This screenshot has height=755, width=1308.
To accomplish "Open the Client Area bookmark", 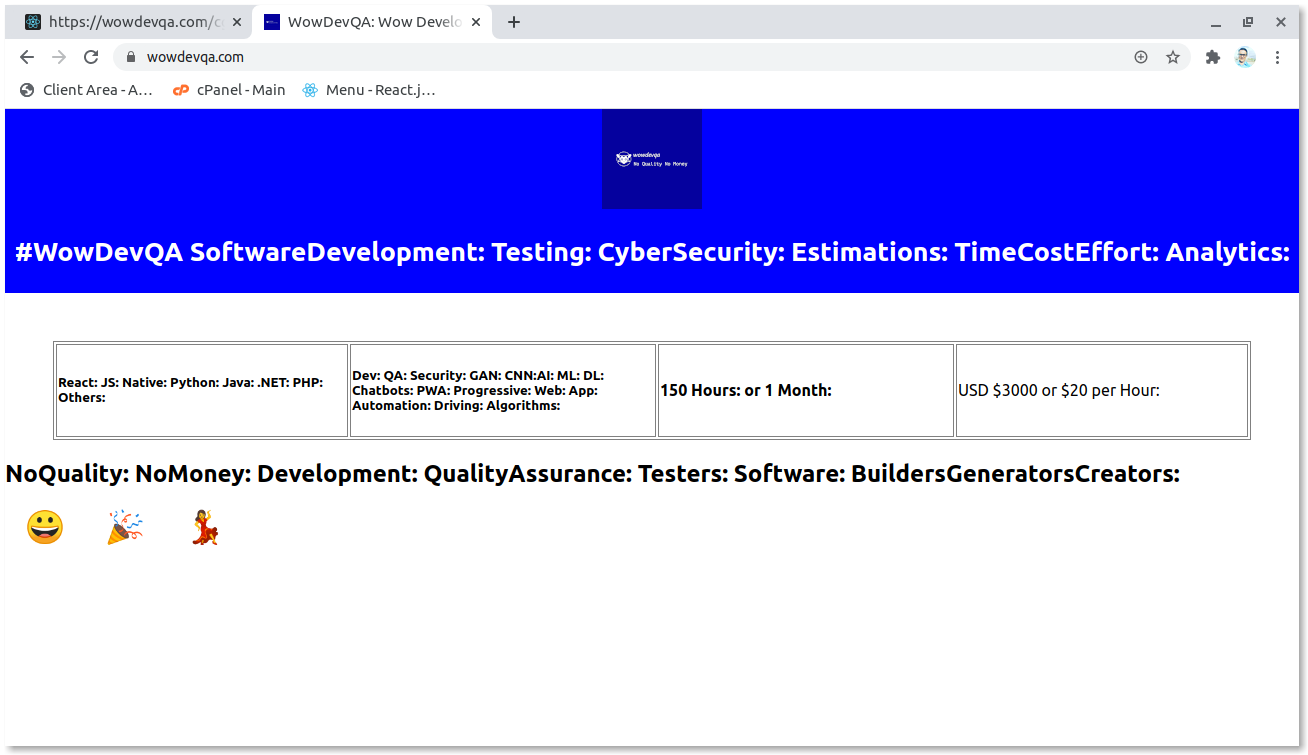I will tap(86, 90).
